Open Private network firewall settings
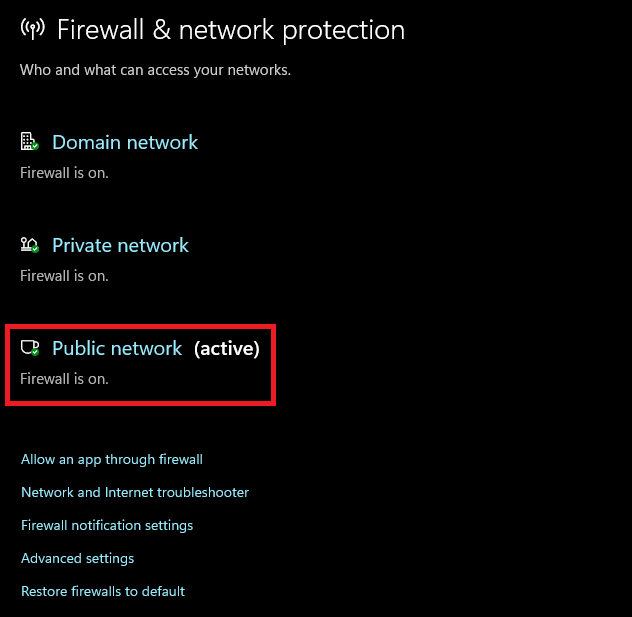632x617 pixels. (120, 245)
